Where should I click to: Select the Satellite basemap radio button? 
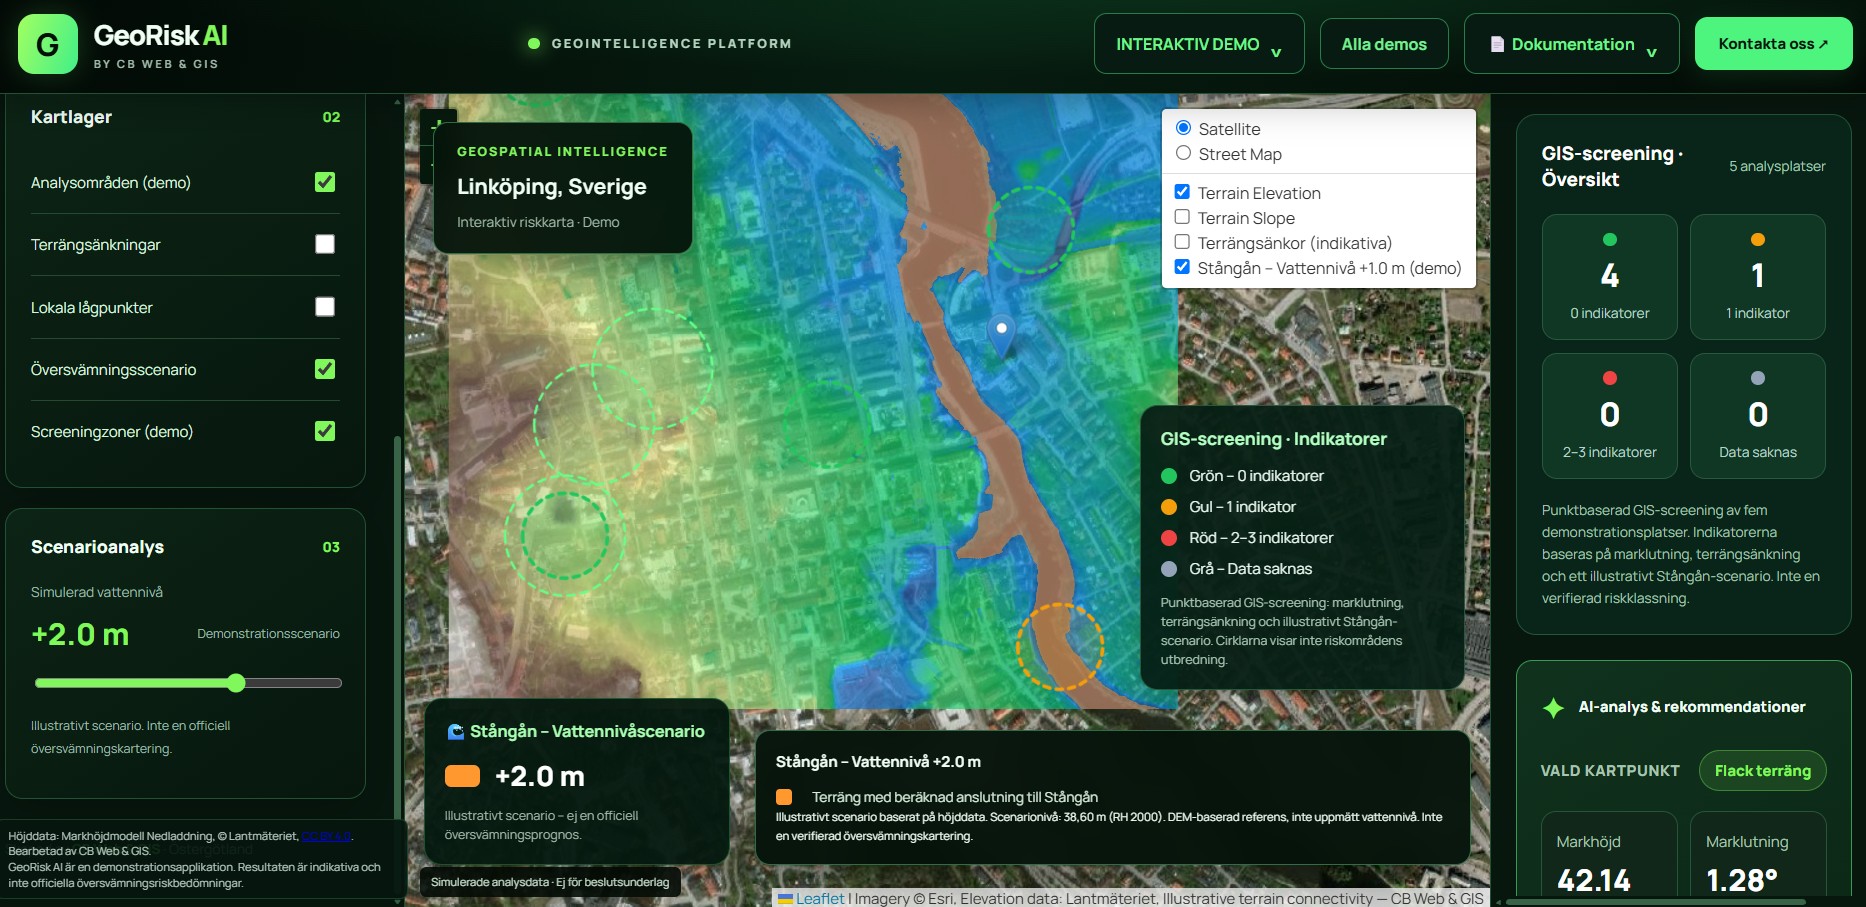click(x=1183, y=128)
